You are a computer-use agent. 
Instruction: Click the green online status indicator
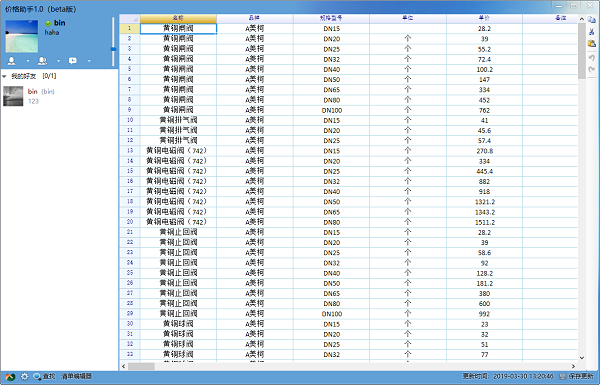(48, 24)
